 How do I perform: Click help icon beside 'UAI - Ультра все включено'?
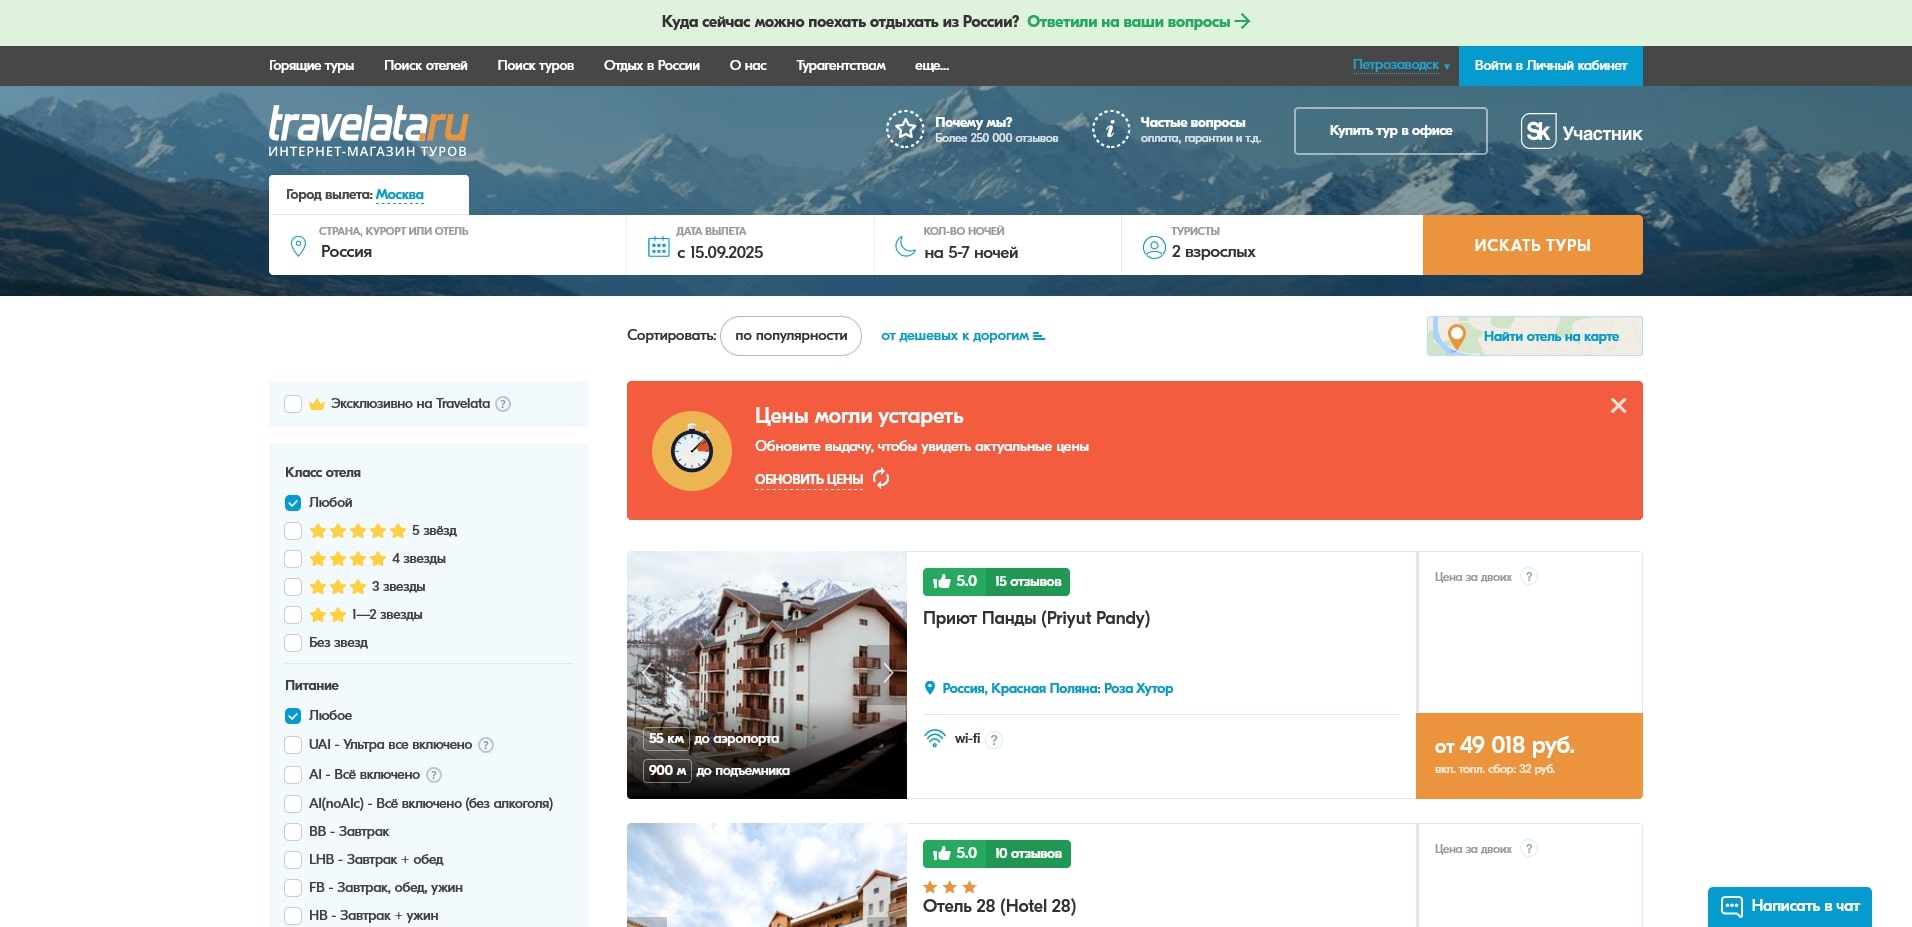[x=486, y=745]
